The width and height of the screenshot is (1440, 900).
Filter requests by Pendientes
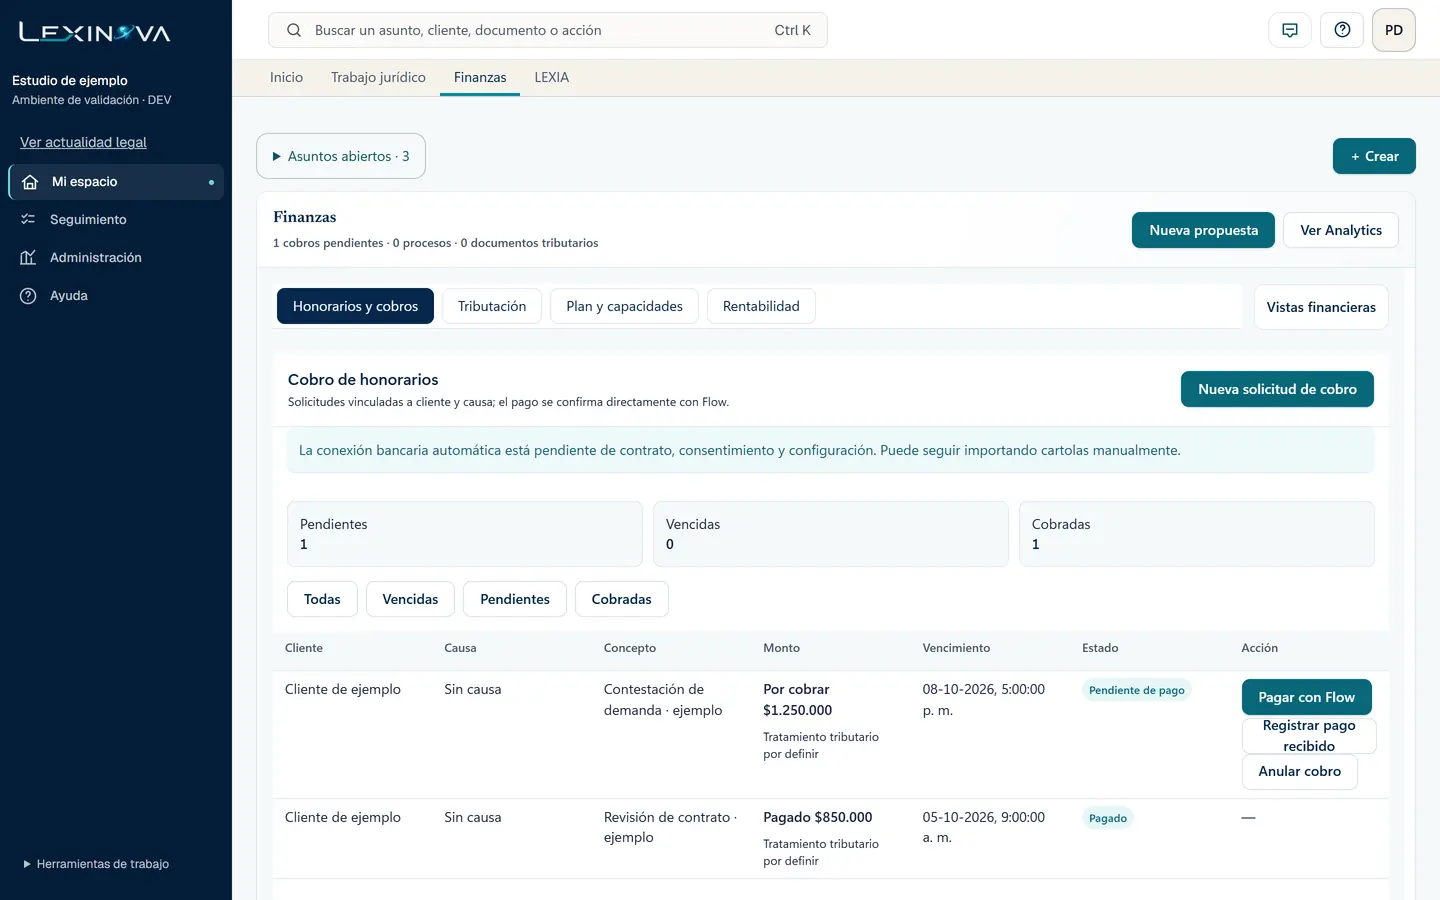pyautogui.click(x=515, y=599)
